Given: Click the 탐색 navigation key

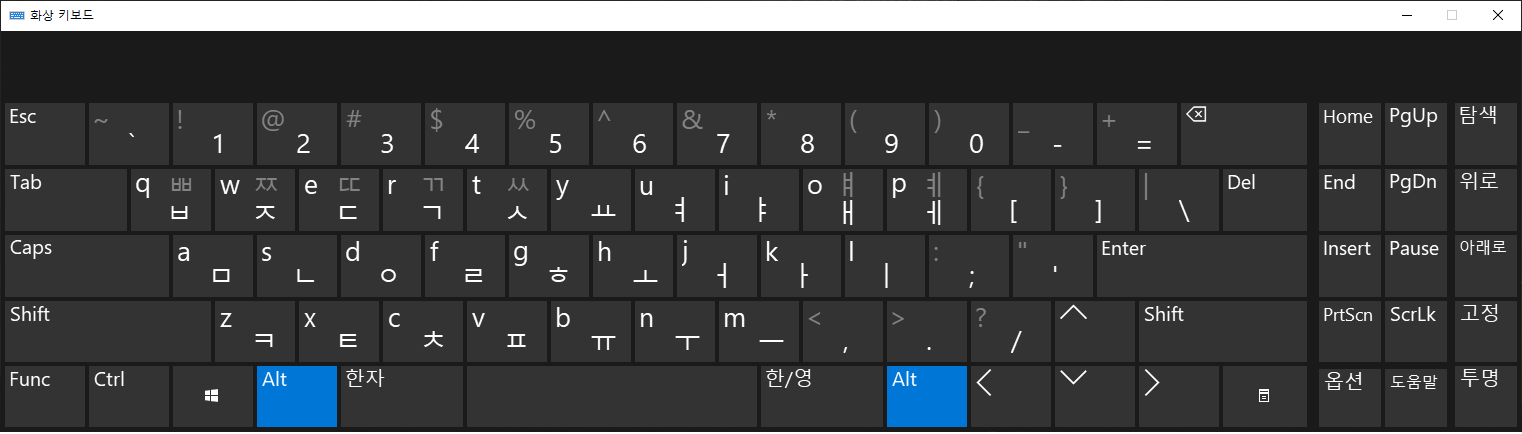Looking at the screenshot, I should coord(1481,134).
